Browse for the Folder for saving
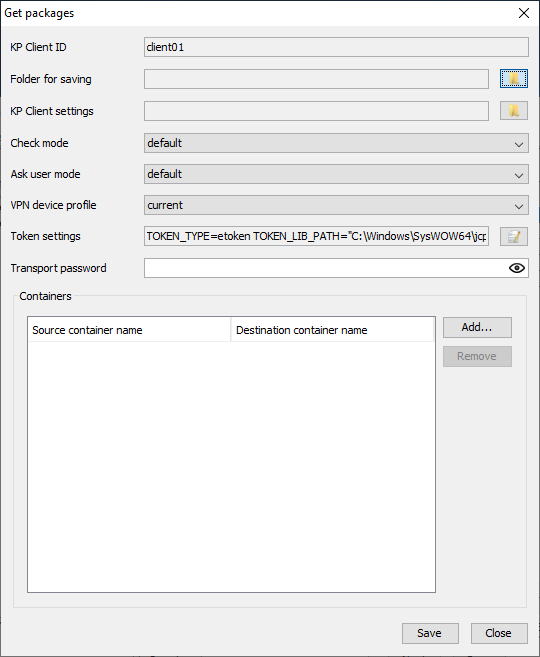Viewport: 540px width, 657px height. tap(514, 79)
